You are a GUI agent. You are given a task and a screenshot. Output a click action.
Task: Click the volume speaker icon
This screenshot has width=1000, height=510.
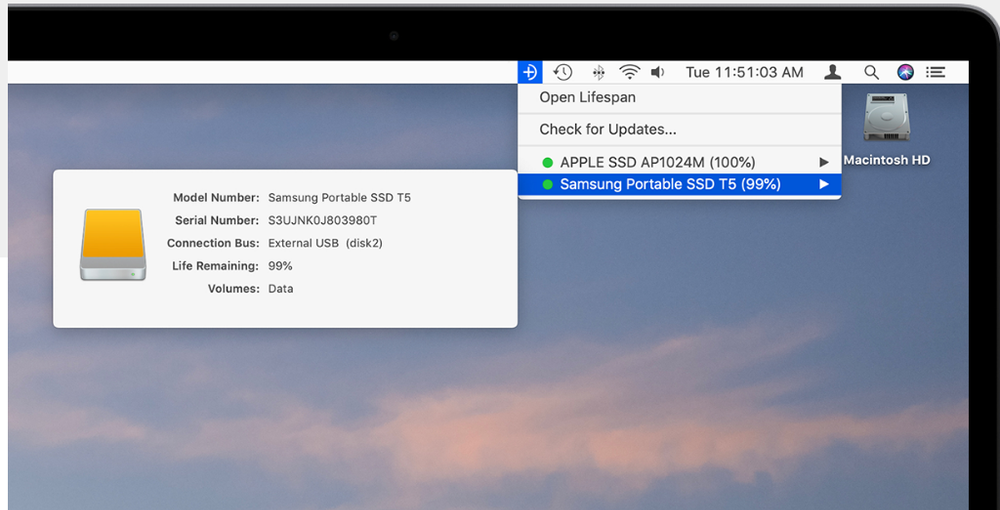pos(658,73)
